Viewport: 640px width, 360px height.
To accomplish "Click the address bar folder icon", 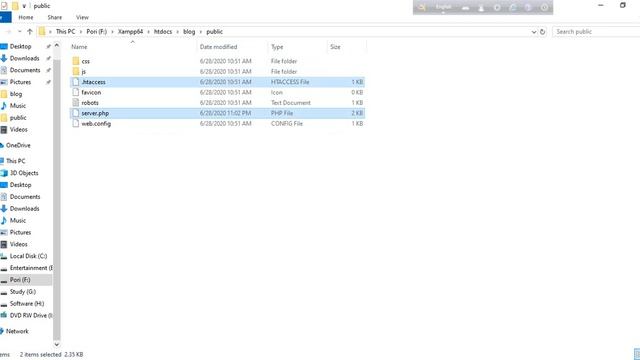I will pos(42,31).
